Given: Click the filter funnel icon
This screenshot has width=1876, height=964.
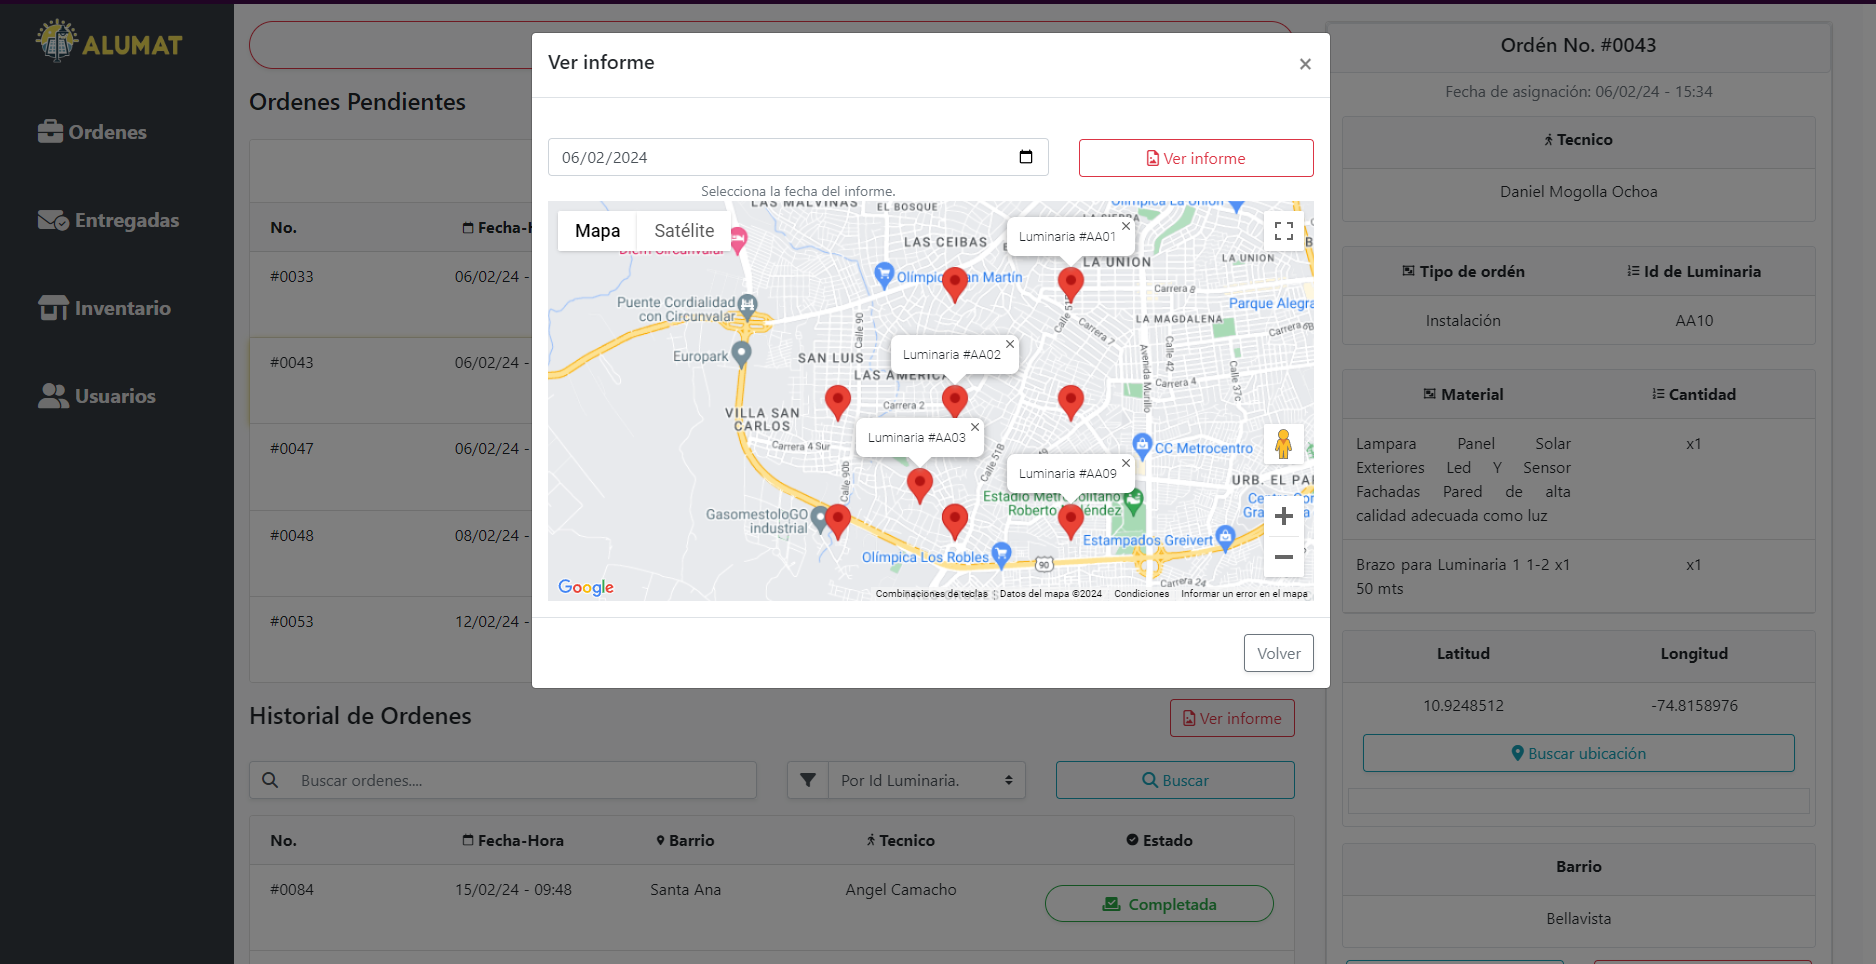Looking at the screenshot, I should pos(808,780).
